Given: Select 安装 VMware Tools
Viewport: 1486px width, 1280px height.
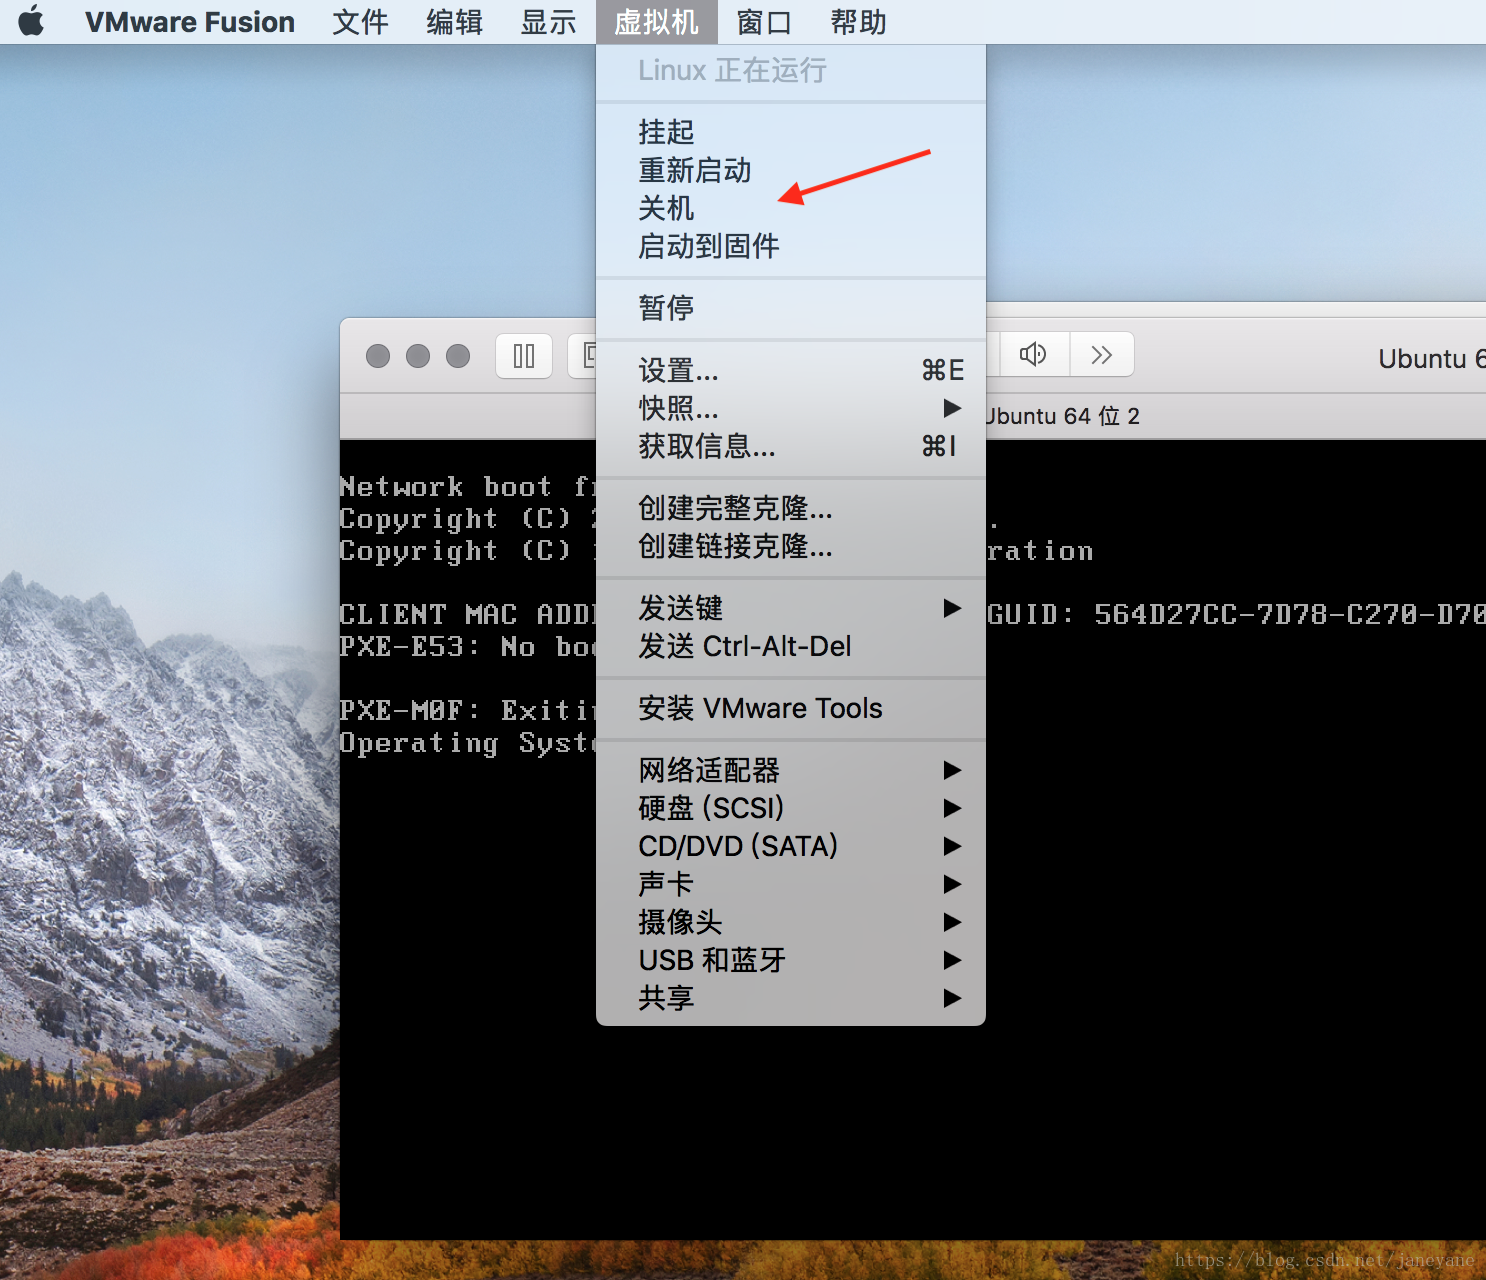Looking at the screenshot, I should 790,708.
